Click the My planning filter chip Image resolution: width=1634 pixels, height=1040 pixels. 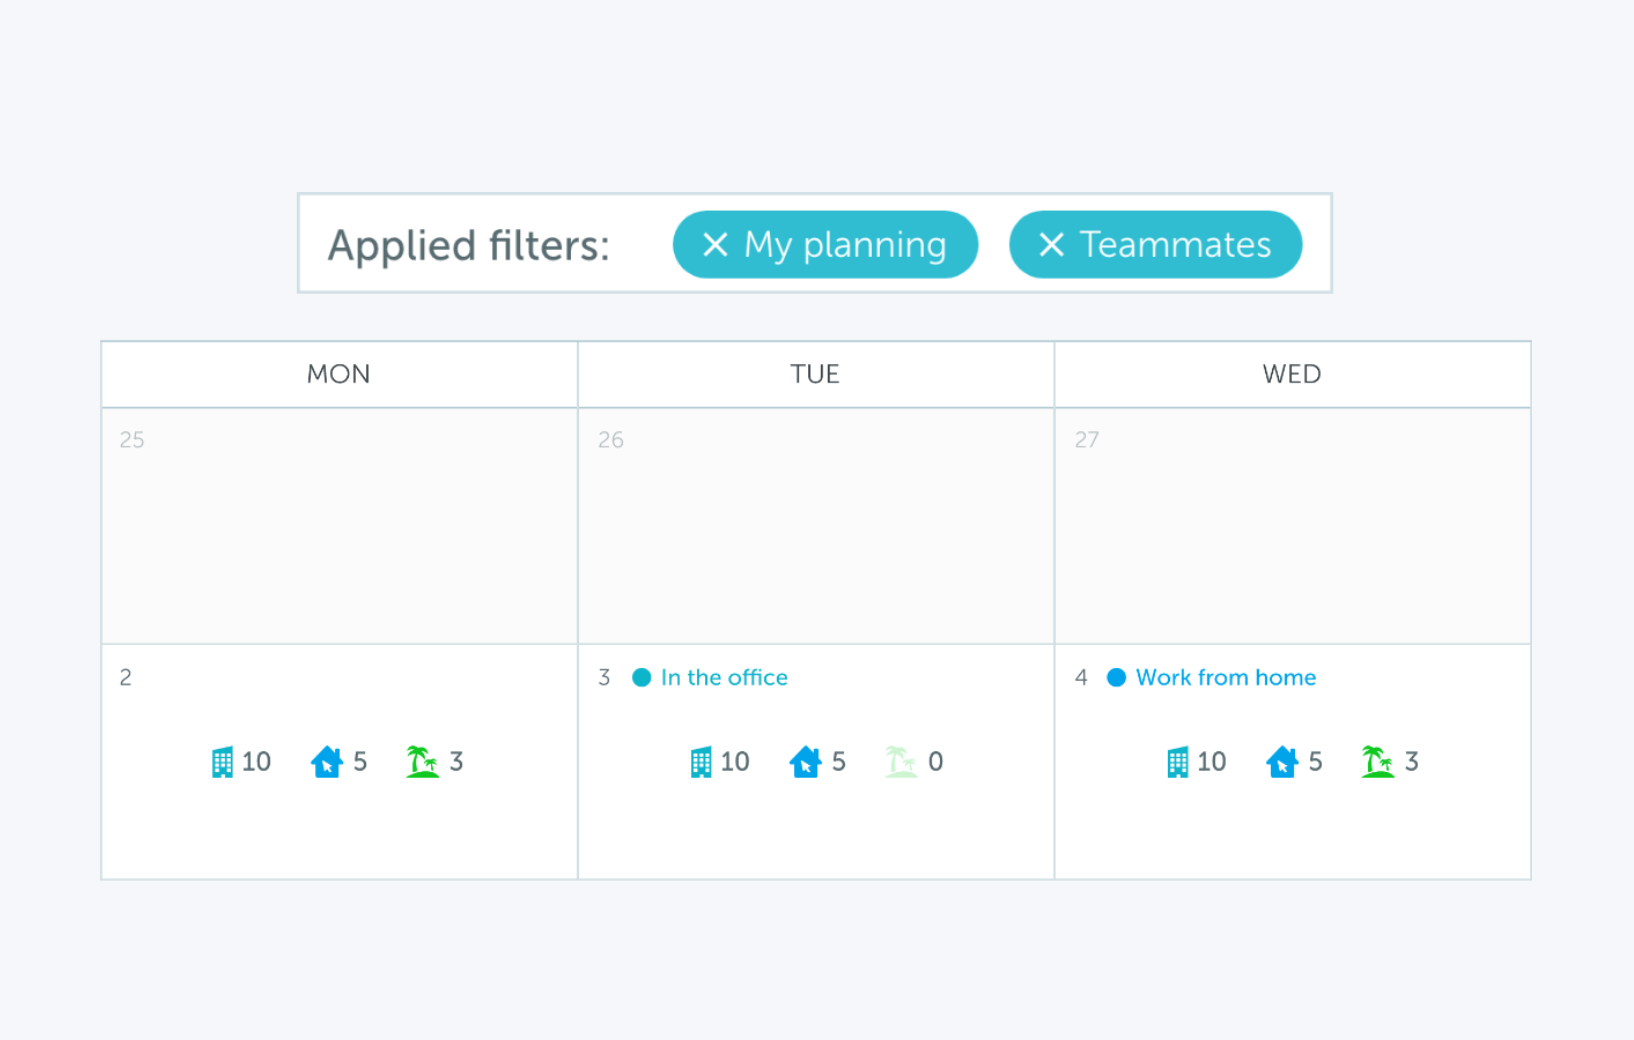[x=825, y=244]
